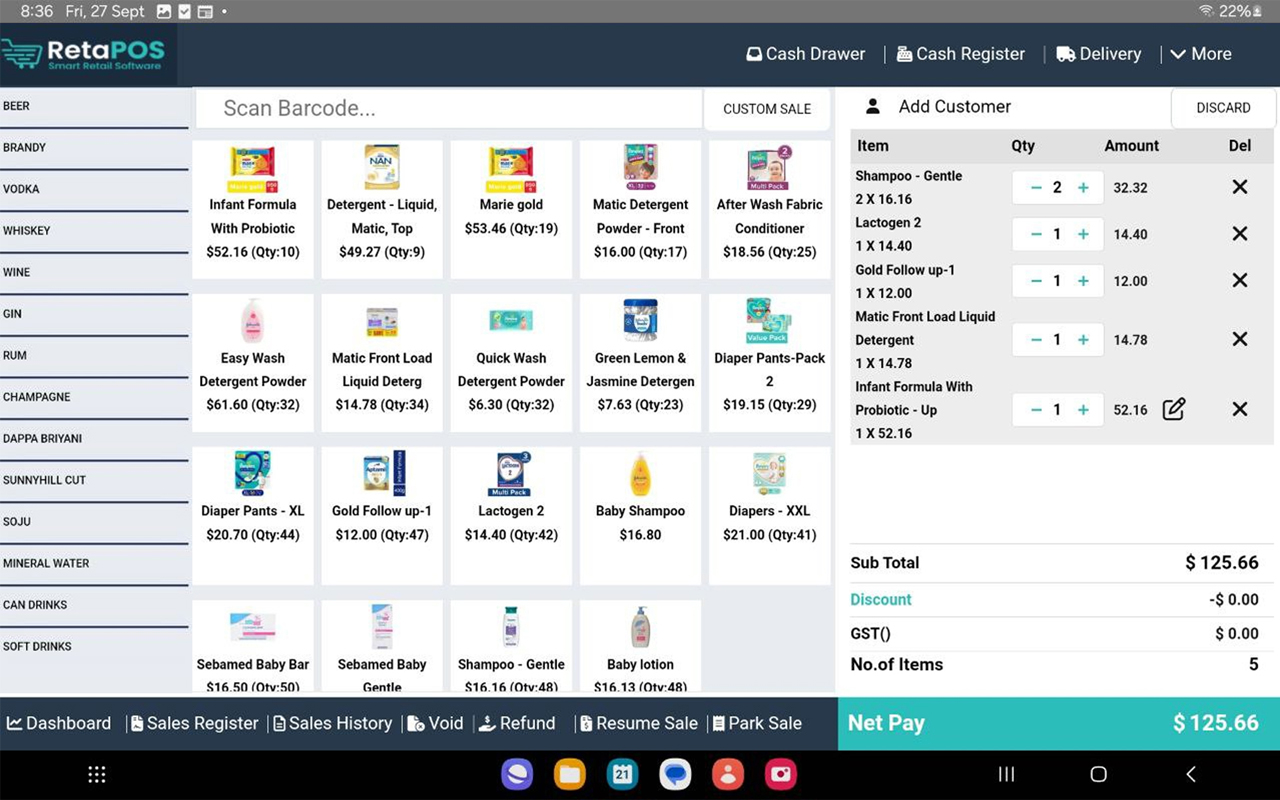The height and width of the screenshot is (800, 1280).
Task: Select the WHISKEY category
Action: [94, 231]
